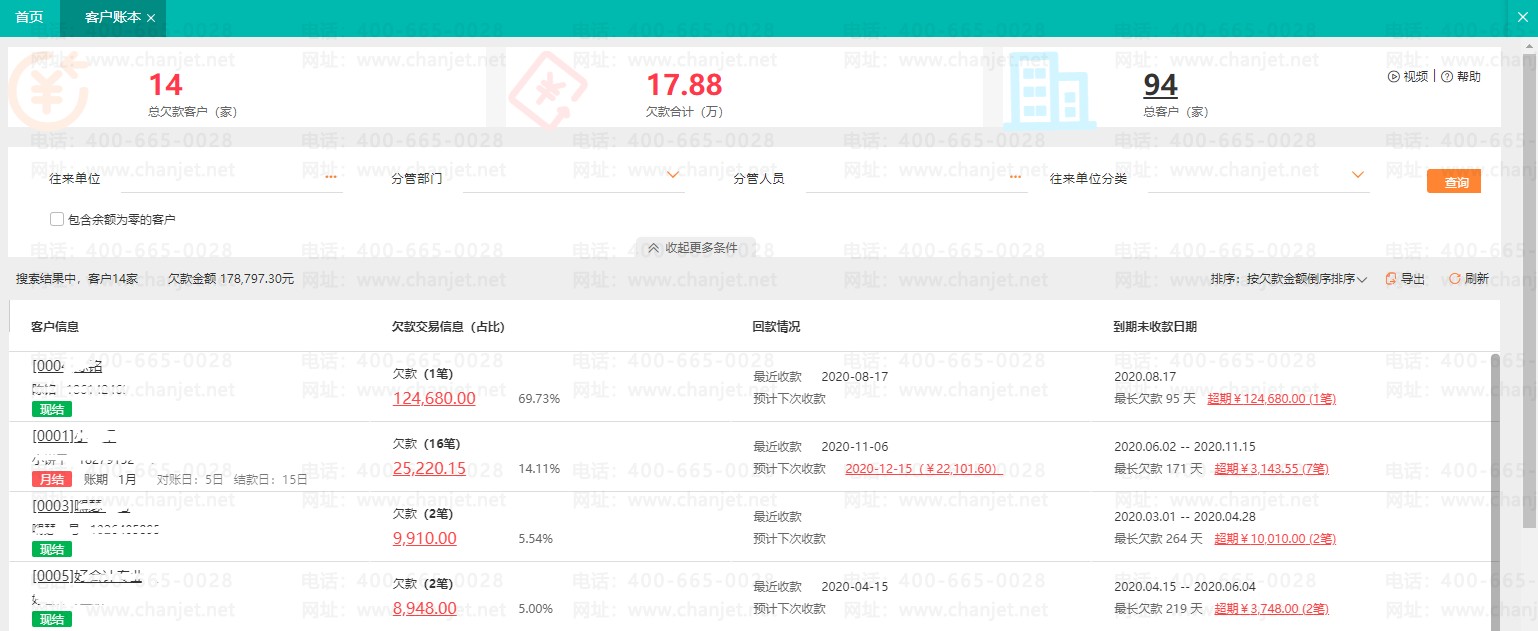
Task: Expand the 分管部门 dropdown
Action: coord(673,176)
